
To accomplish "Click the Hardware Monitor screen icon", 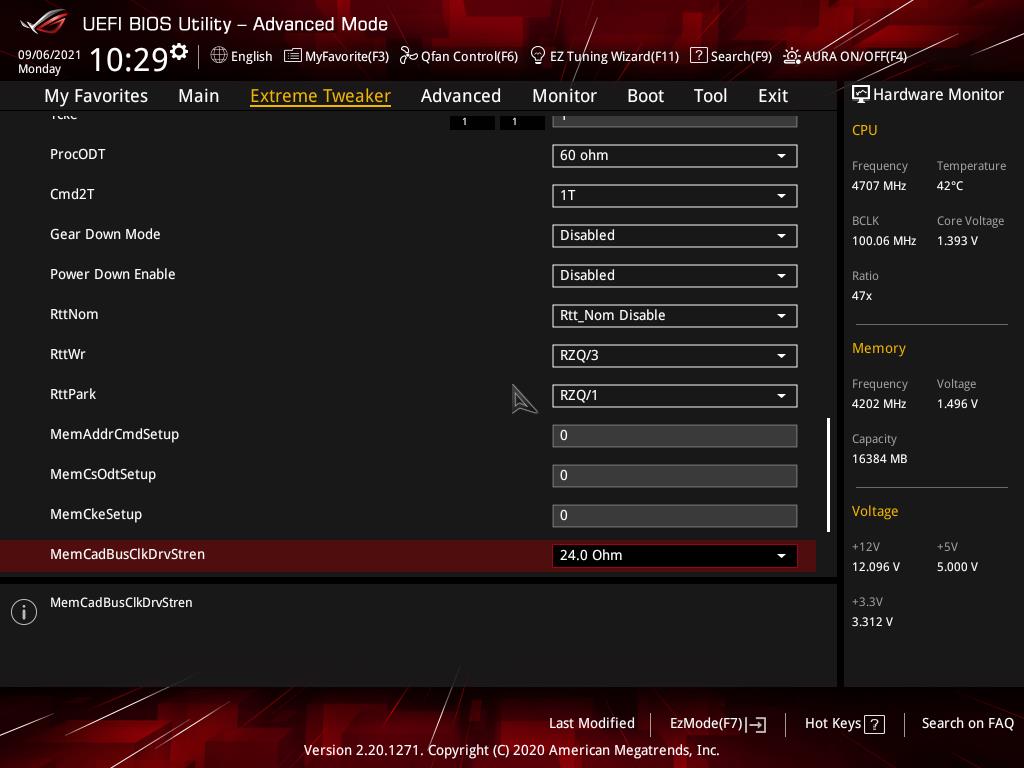I will pos(861,94).
